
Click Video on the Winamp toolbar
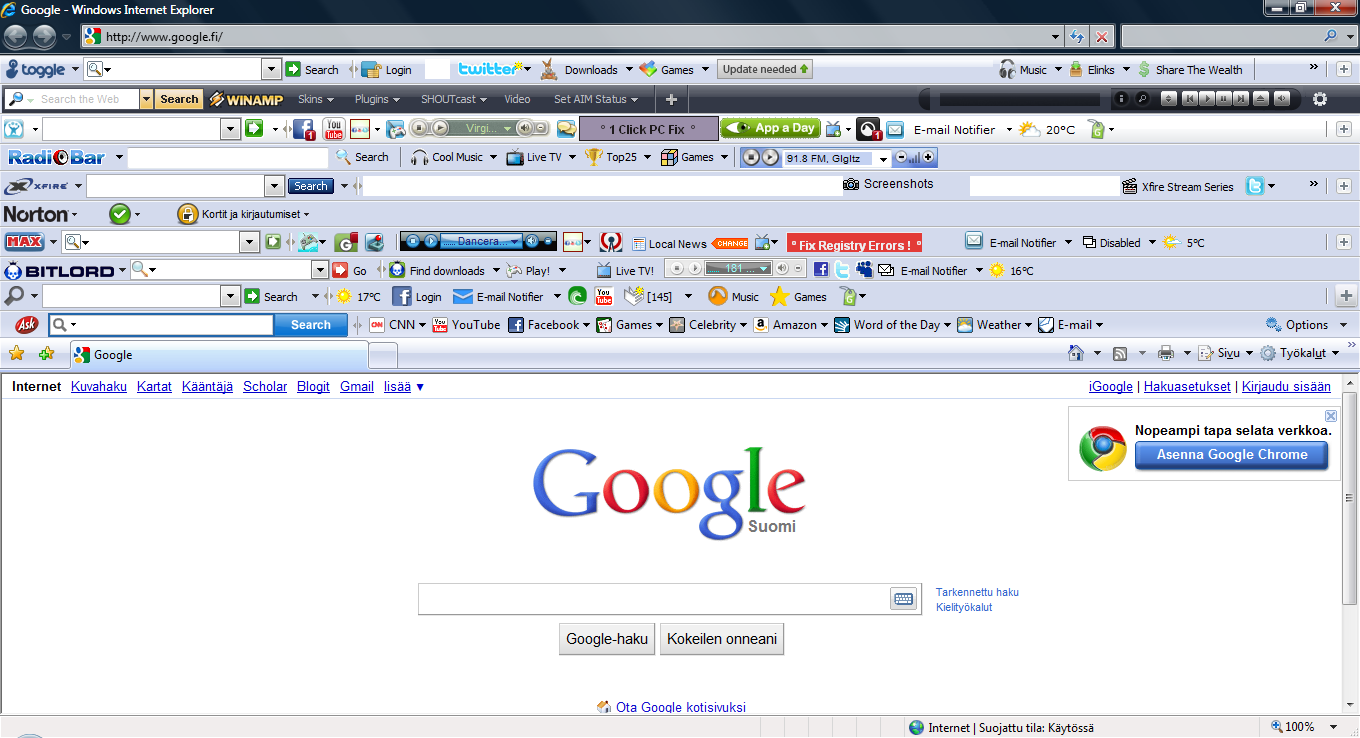point(517,99)
